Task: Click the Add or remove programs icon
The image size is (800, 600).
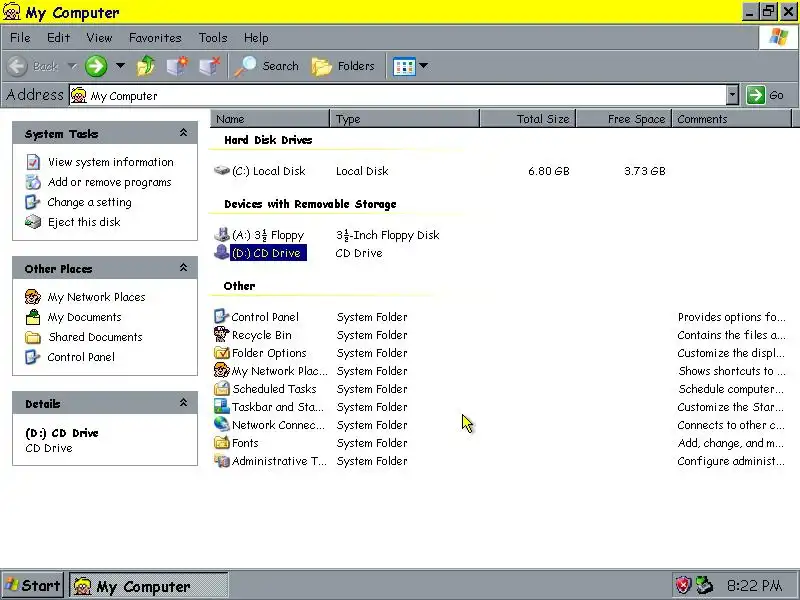Action: point(33,182)
